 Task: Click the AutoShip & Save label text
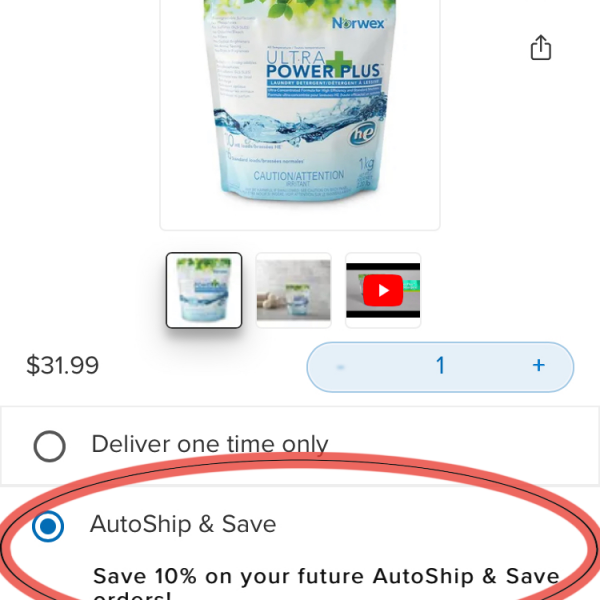pyautogui.click(x=183, y=524)
